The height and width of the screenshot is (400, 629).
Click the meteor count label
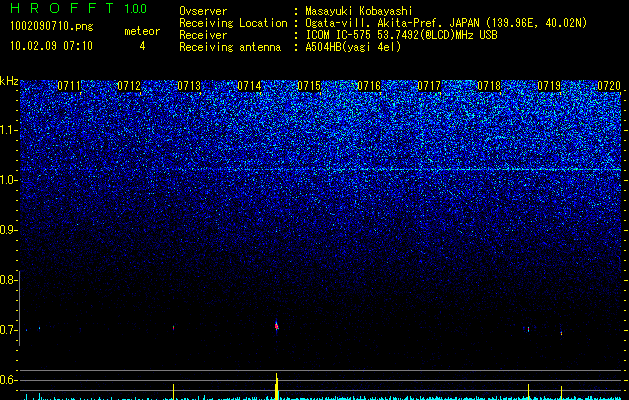142,31
